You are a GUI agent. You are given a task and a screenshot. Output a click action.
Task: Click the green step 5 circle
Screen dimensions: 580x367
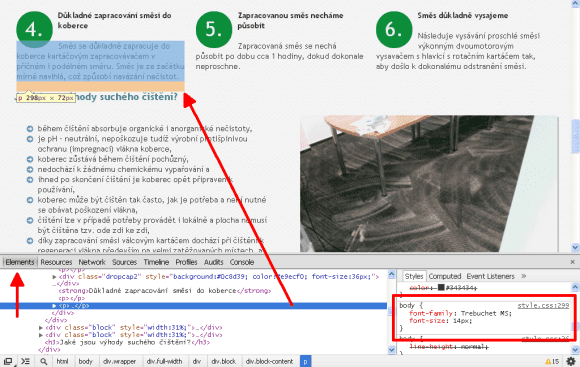click(x=214, y=29)
